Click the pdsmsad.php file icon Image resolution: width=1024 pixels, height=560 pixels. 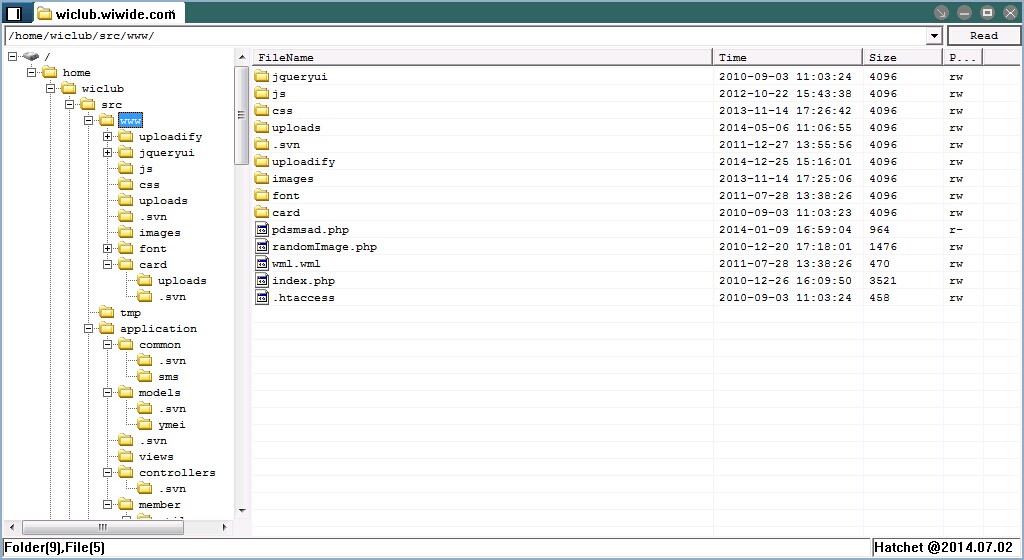coord(262,229)
